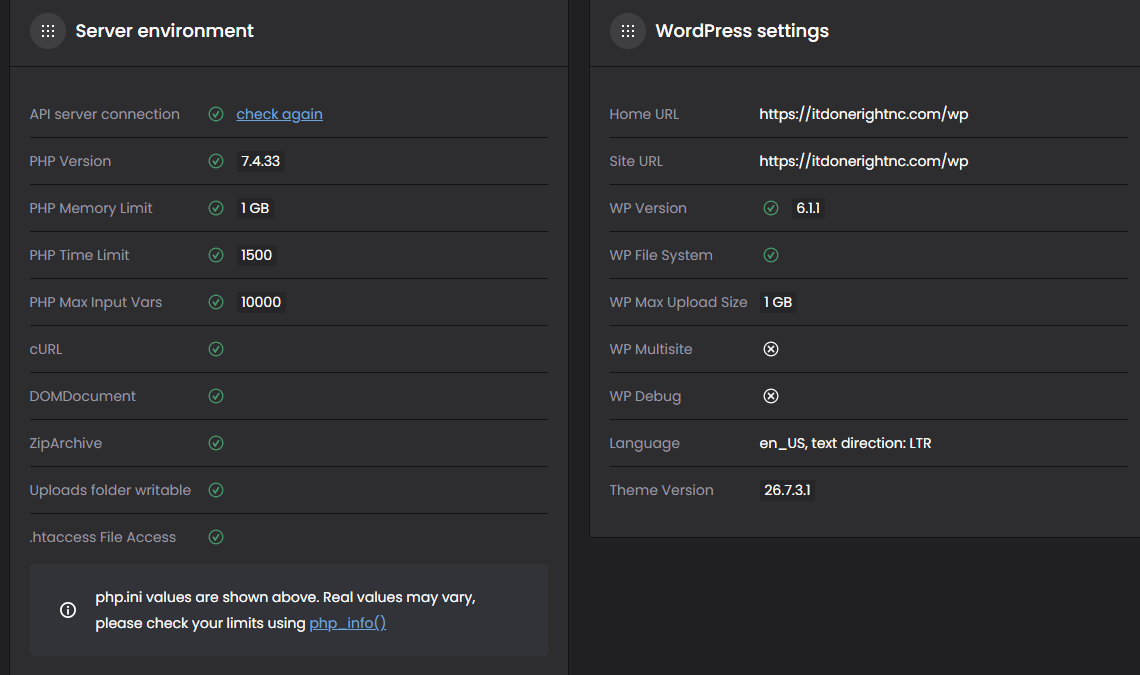Screen dimensions: 1140x675
Task: Click the PHP Memory Limit value 1 GB
Action: tap(255, 208)
